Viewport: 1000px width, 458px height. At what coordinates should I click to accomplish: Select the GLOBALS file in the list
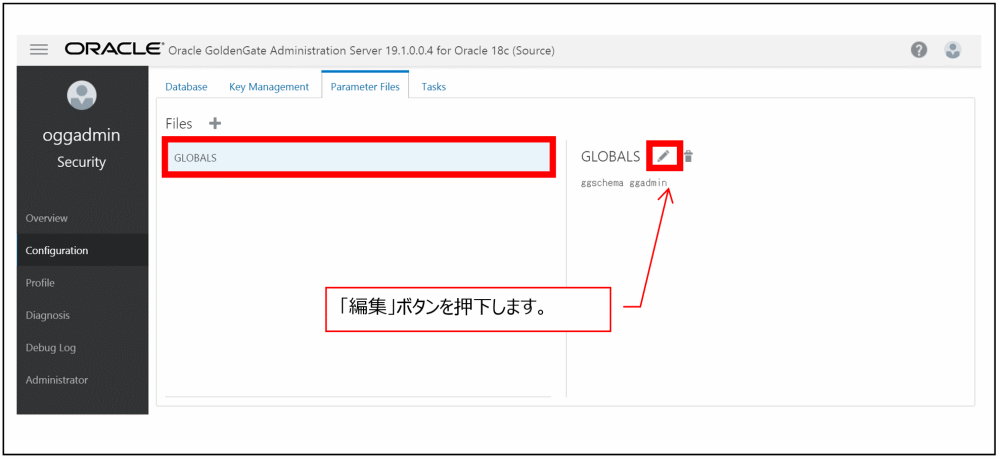pos(358,158)
